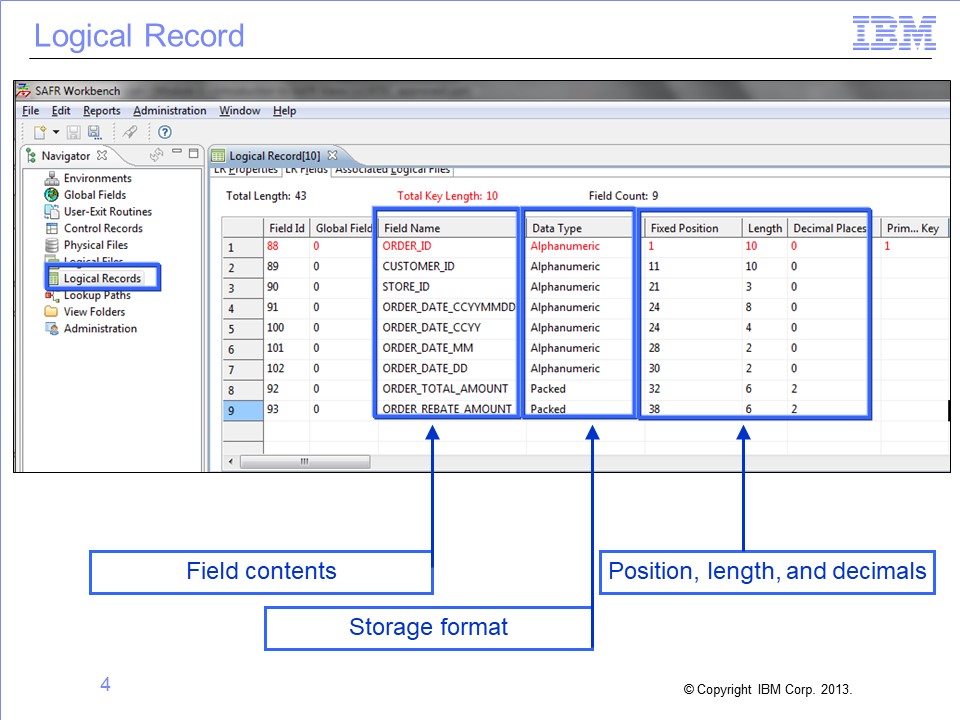Select Environments in Navigator
960x720 pixels.
click(97, 178)
